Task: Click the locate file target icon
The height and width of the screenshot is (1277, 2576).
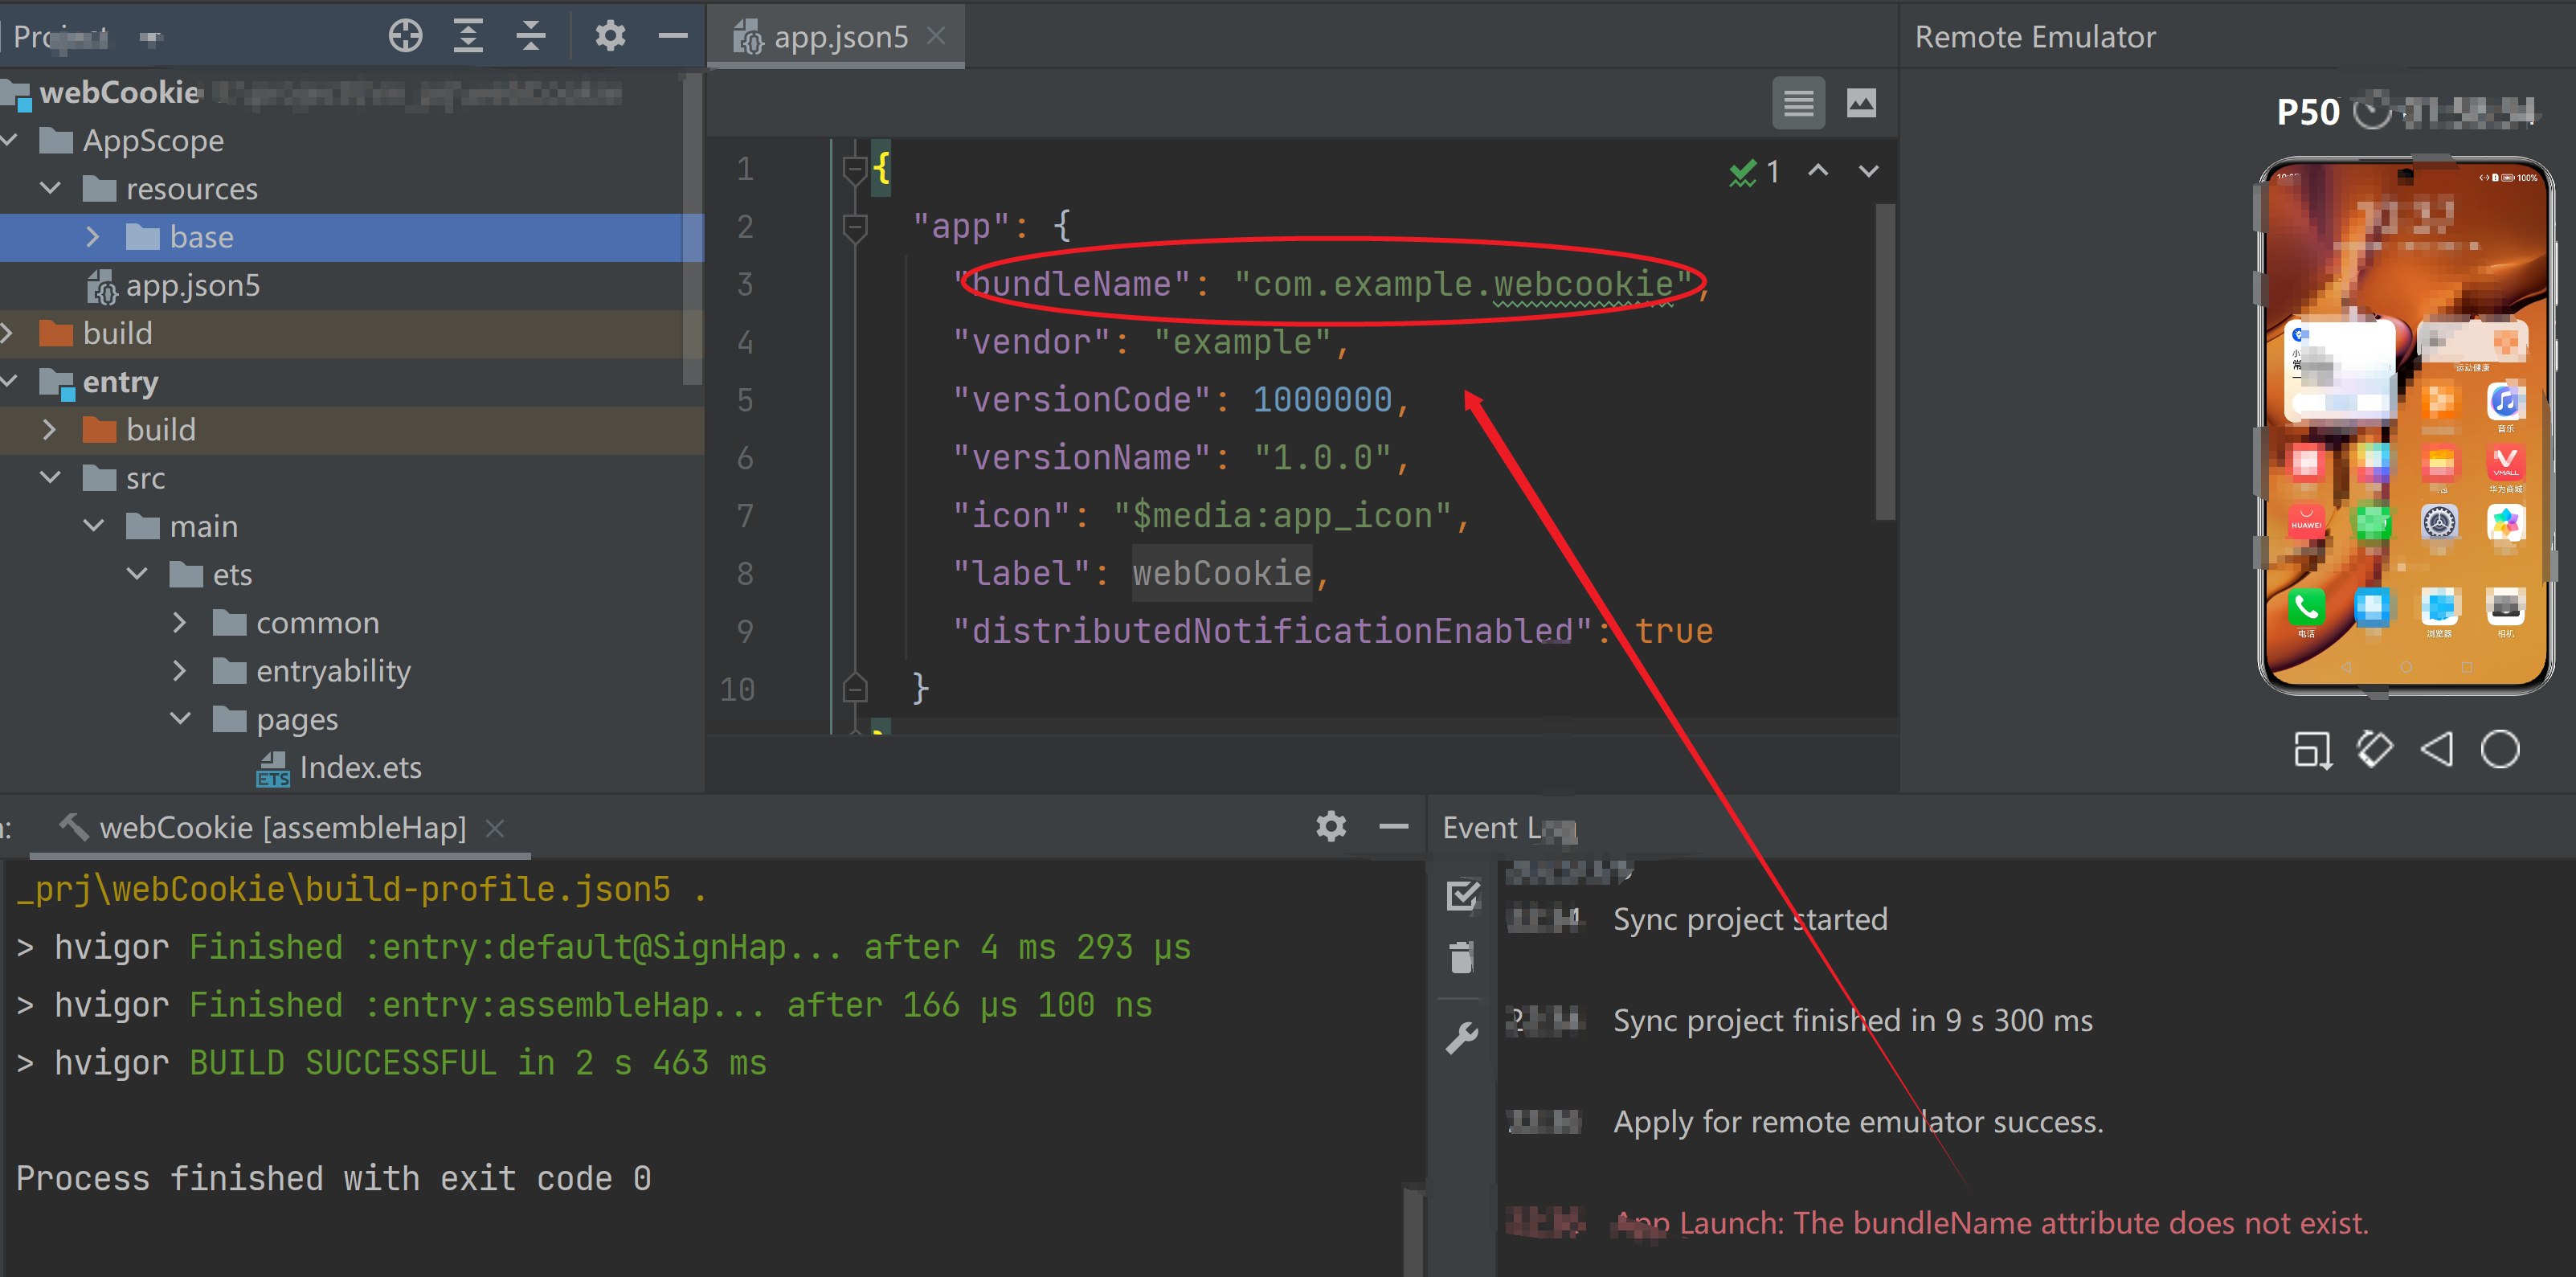Action: 405,36
